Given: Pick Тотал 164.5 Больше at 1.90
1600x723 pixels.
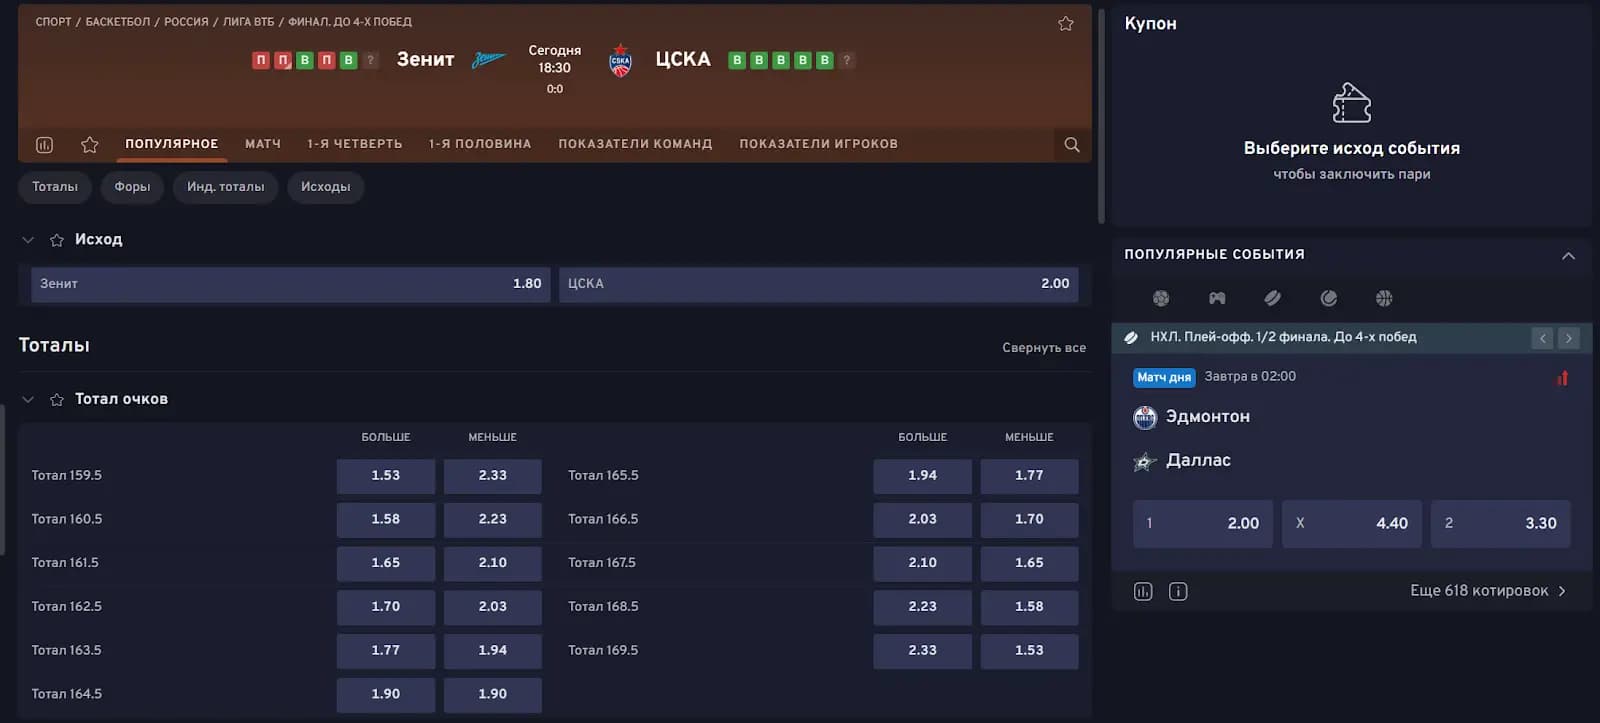Looking at the screenshot, I should click(386, 694).
